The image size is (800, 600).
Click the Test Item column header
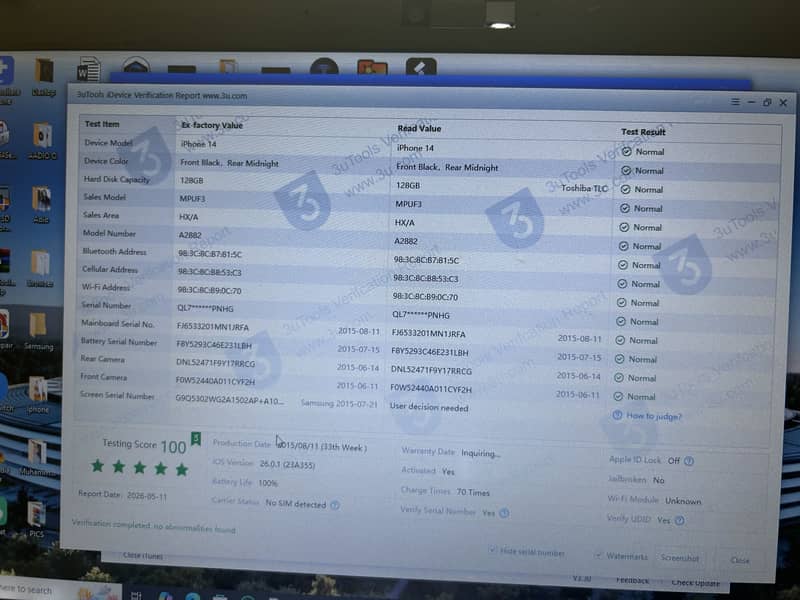[x=102, y=124]
